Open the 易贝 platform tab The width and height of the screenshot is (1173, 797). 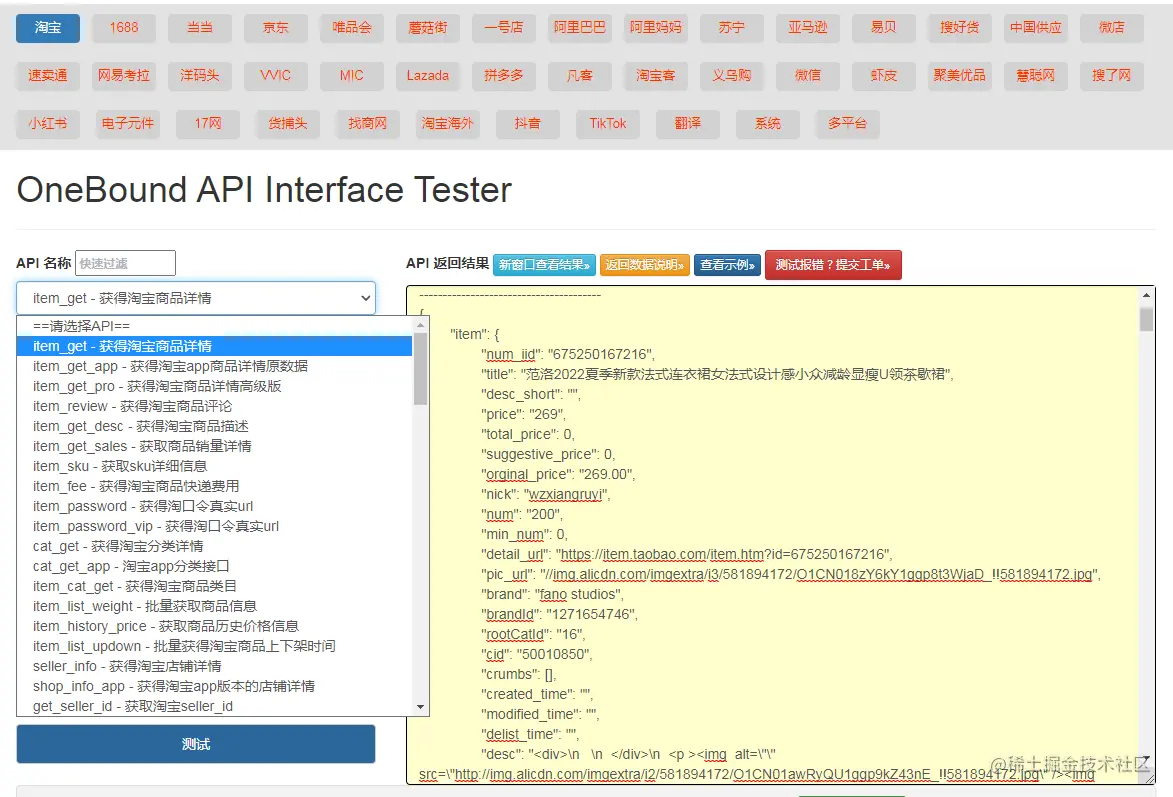[x=883, y=28]
